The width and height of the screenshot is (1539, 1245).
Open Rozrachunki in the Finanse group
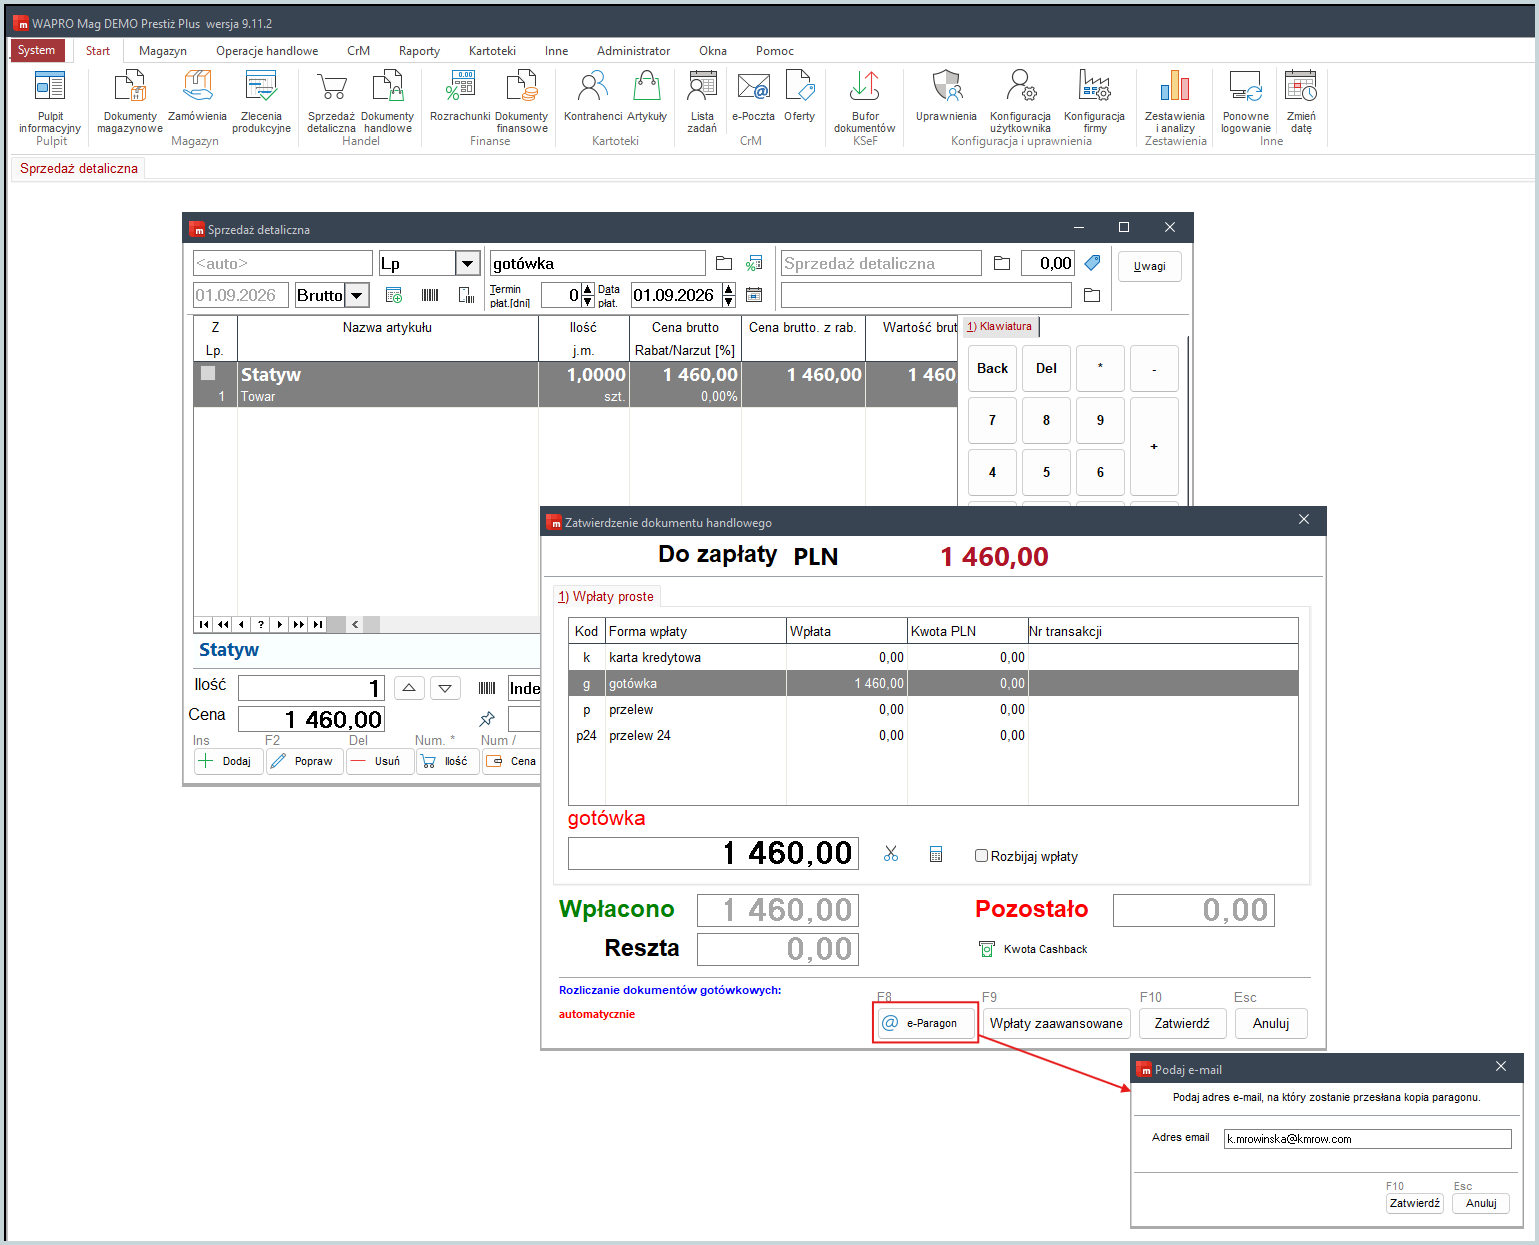click(460, 96)
